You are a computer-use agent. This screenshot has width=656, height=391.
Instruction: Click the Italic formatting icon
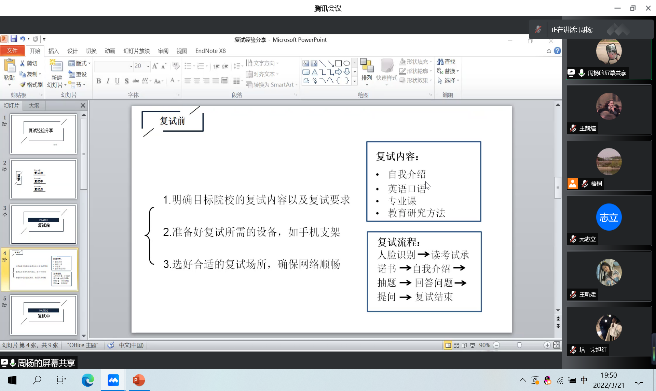108,81
